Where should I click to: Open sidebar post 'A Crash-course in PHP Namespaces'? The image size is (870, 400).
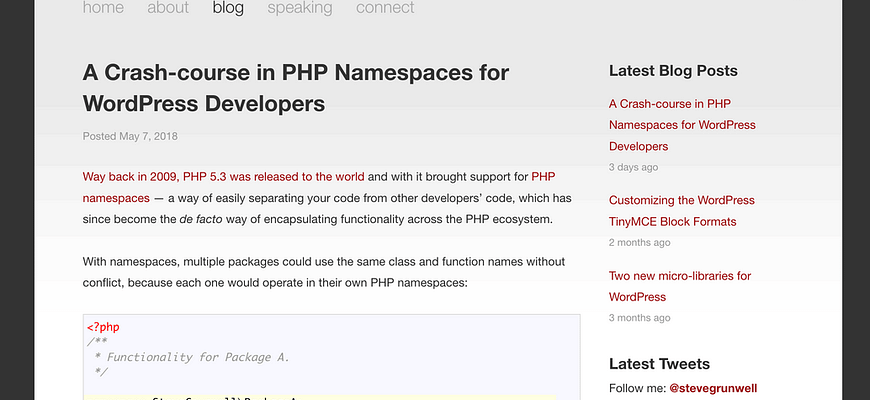(x=682, y=125)
